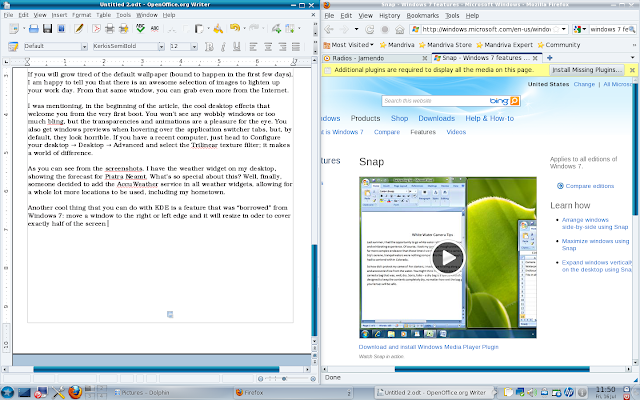Click the zoom in plus button in Writer
640x400 pixels.
313,378
